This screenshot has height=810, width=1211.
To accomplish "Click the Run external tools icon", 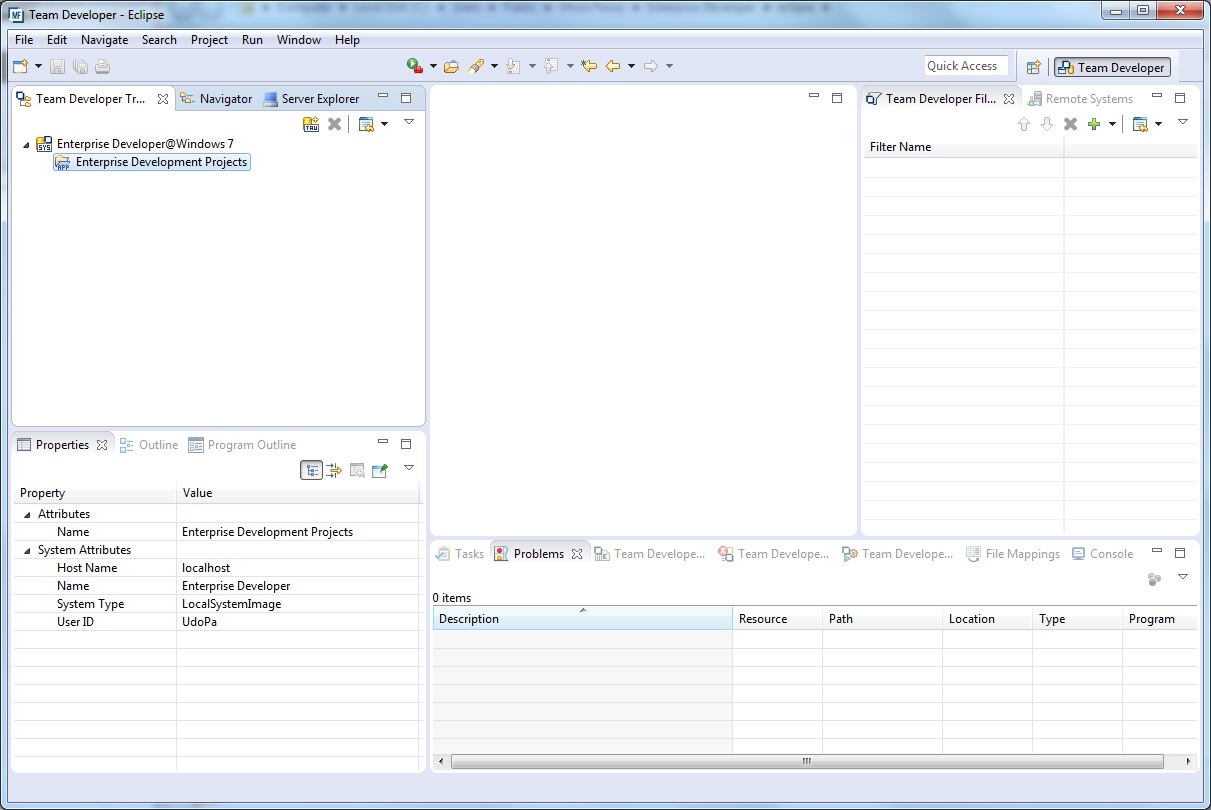I will [x=415, y=66].
